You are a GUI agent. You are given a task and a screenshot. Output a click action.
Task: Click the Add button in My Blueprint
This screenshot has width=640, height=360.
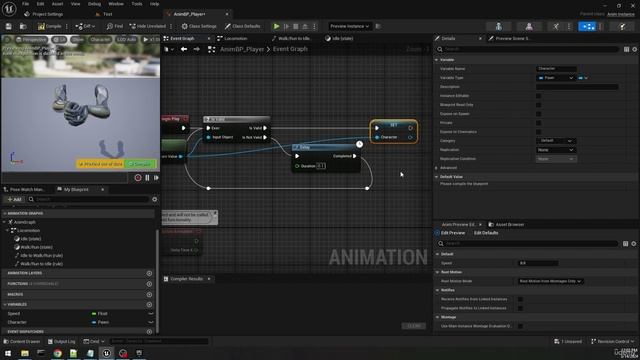pyautogui.click(x=14, y=199)
